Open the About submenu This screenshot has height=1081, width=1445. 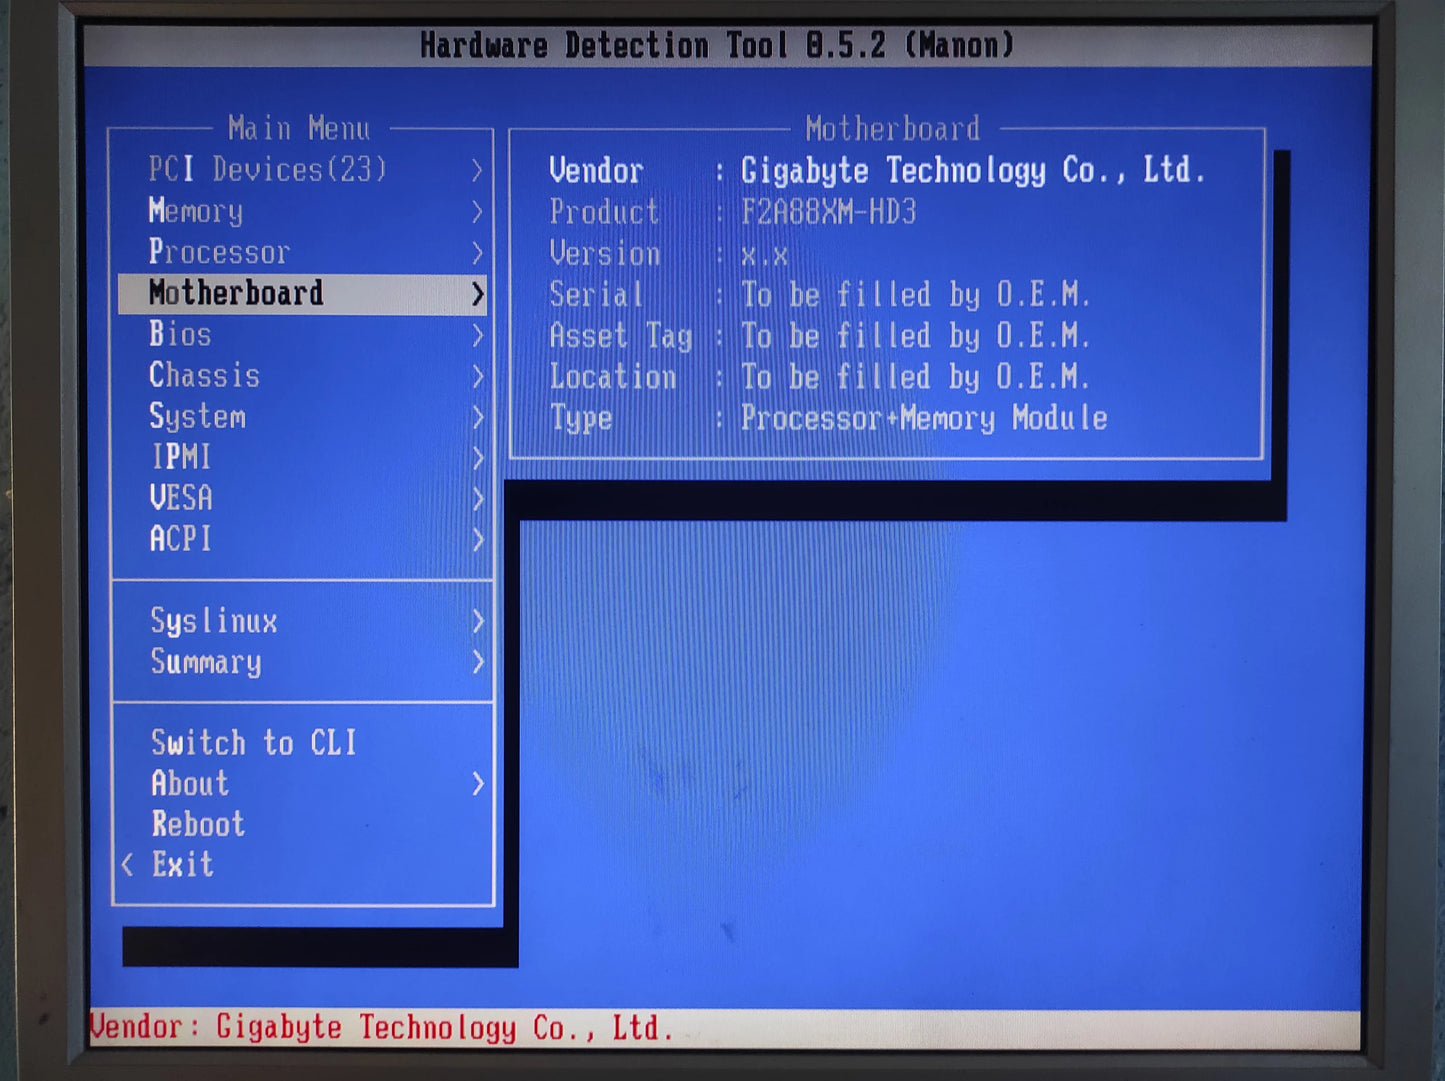click(x=302, y=784)
